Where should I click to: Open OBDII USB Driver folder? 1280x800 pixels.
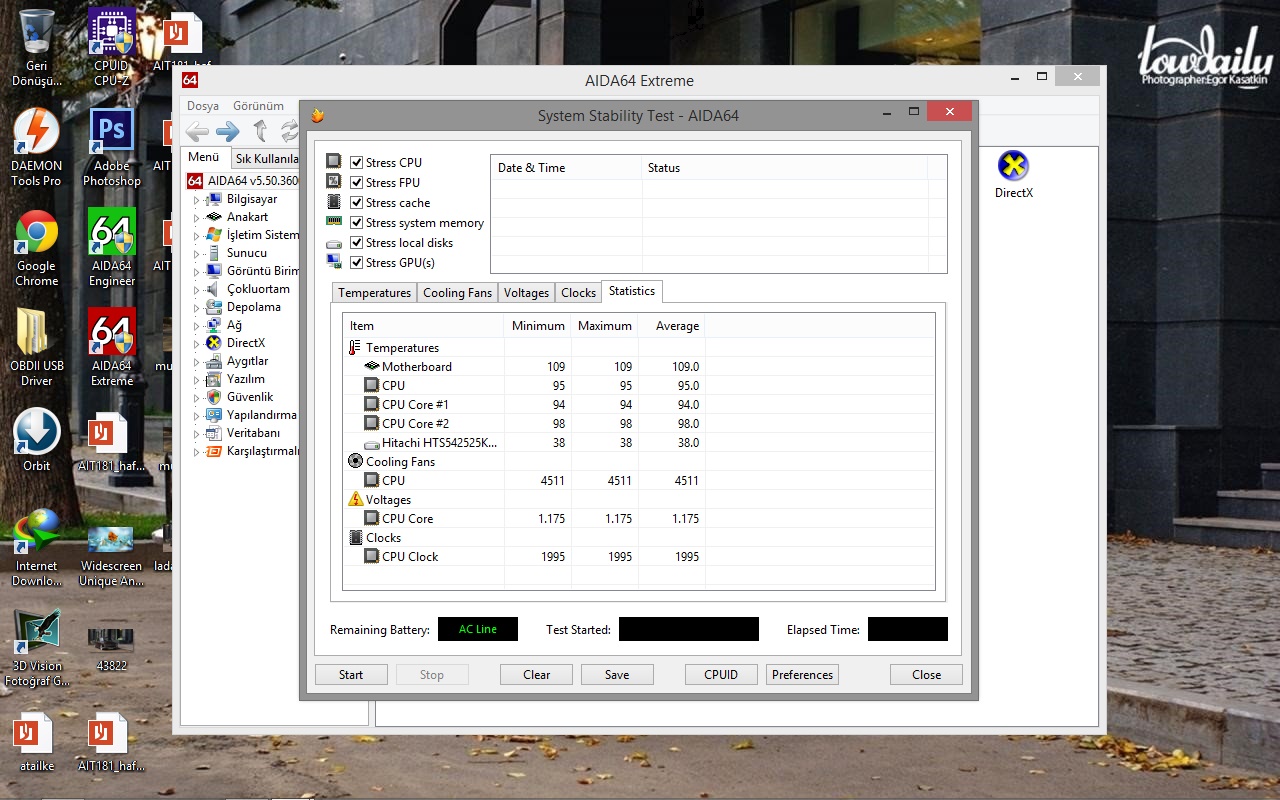(x=37, y=347)
